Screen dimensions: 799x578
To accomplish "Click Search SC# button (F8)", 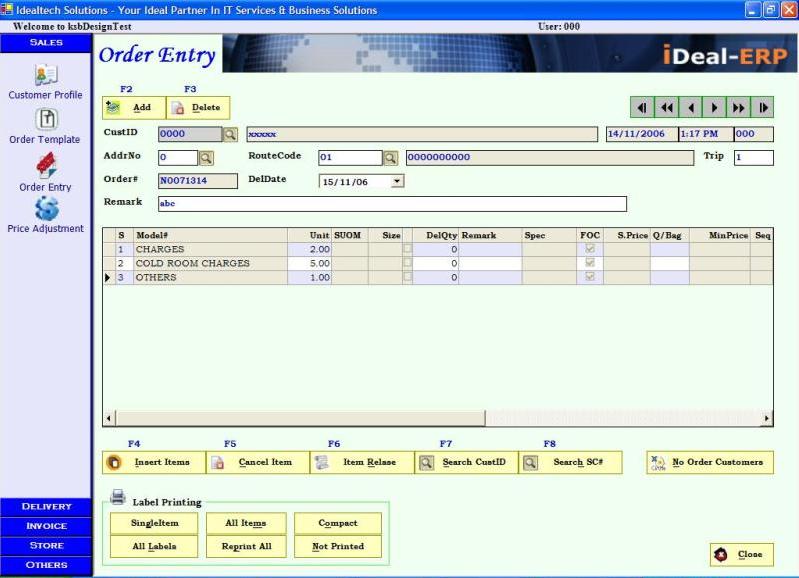I will [570, 462].
